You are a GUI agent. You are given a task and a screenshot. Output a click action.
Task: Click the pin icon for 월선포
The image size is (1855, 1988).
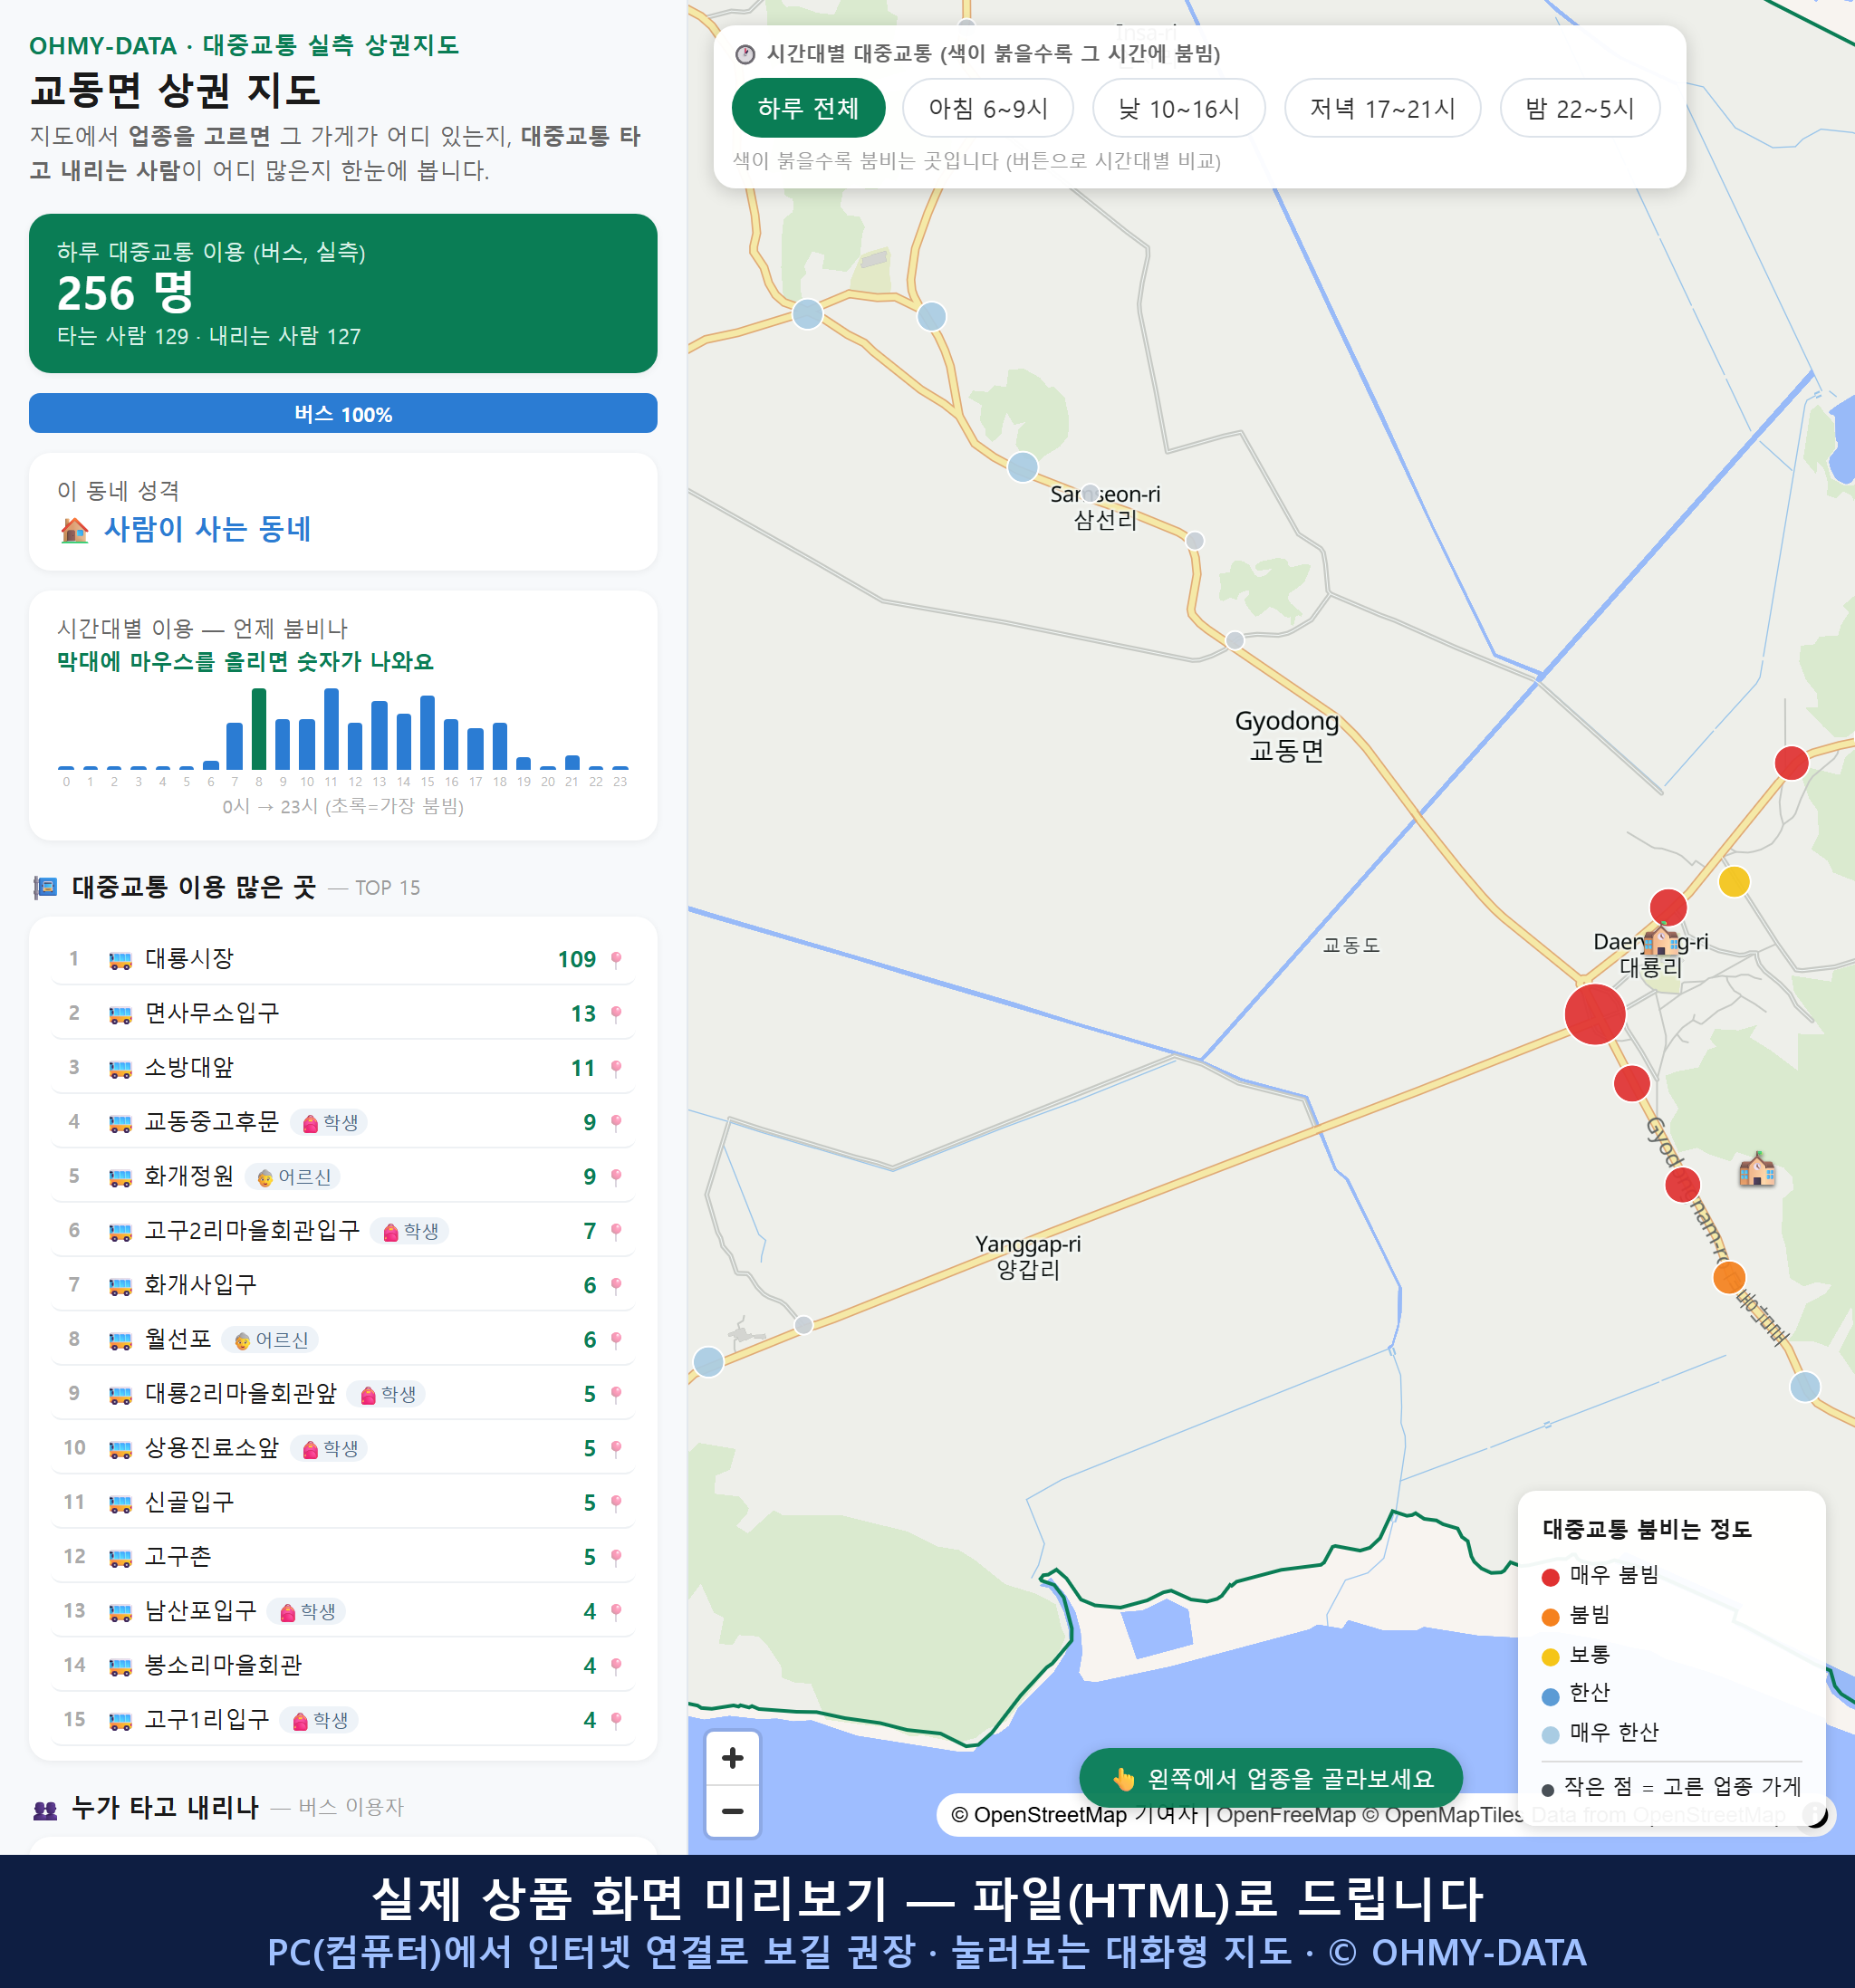[x=616, y=1340]
